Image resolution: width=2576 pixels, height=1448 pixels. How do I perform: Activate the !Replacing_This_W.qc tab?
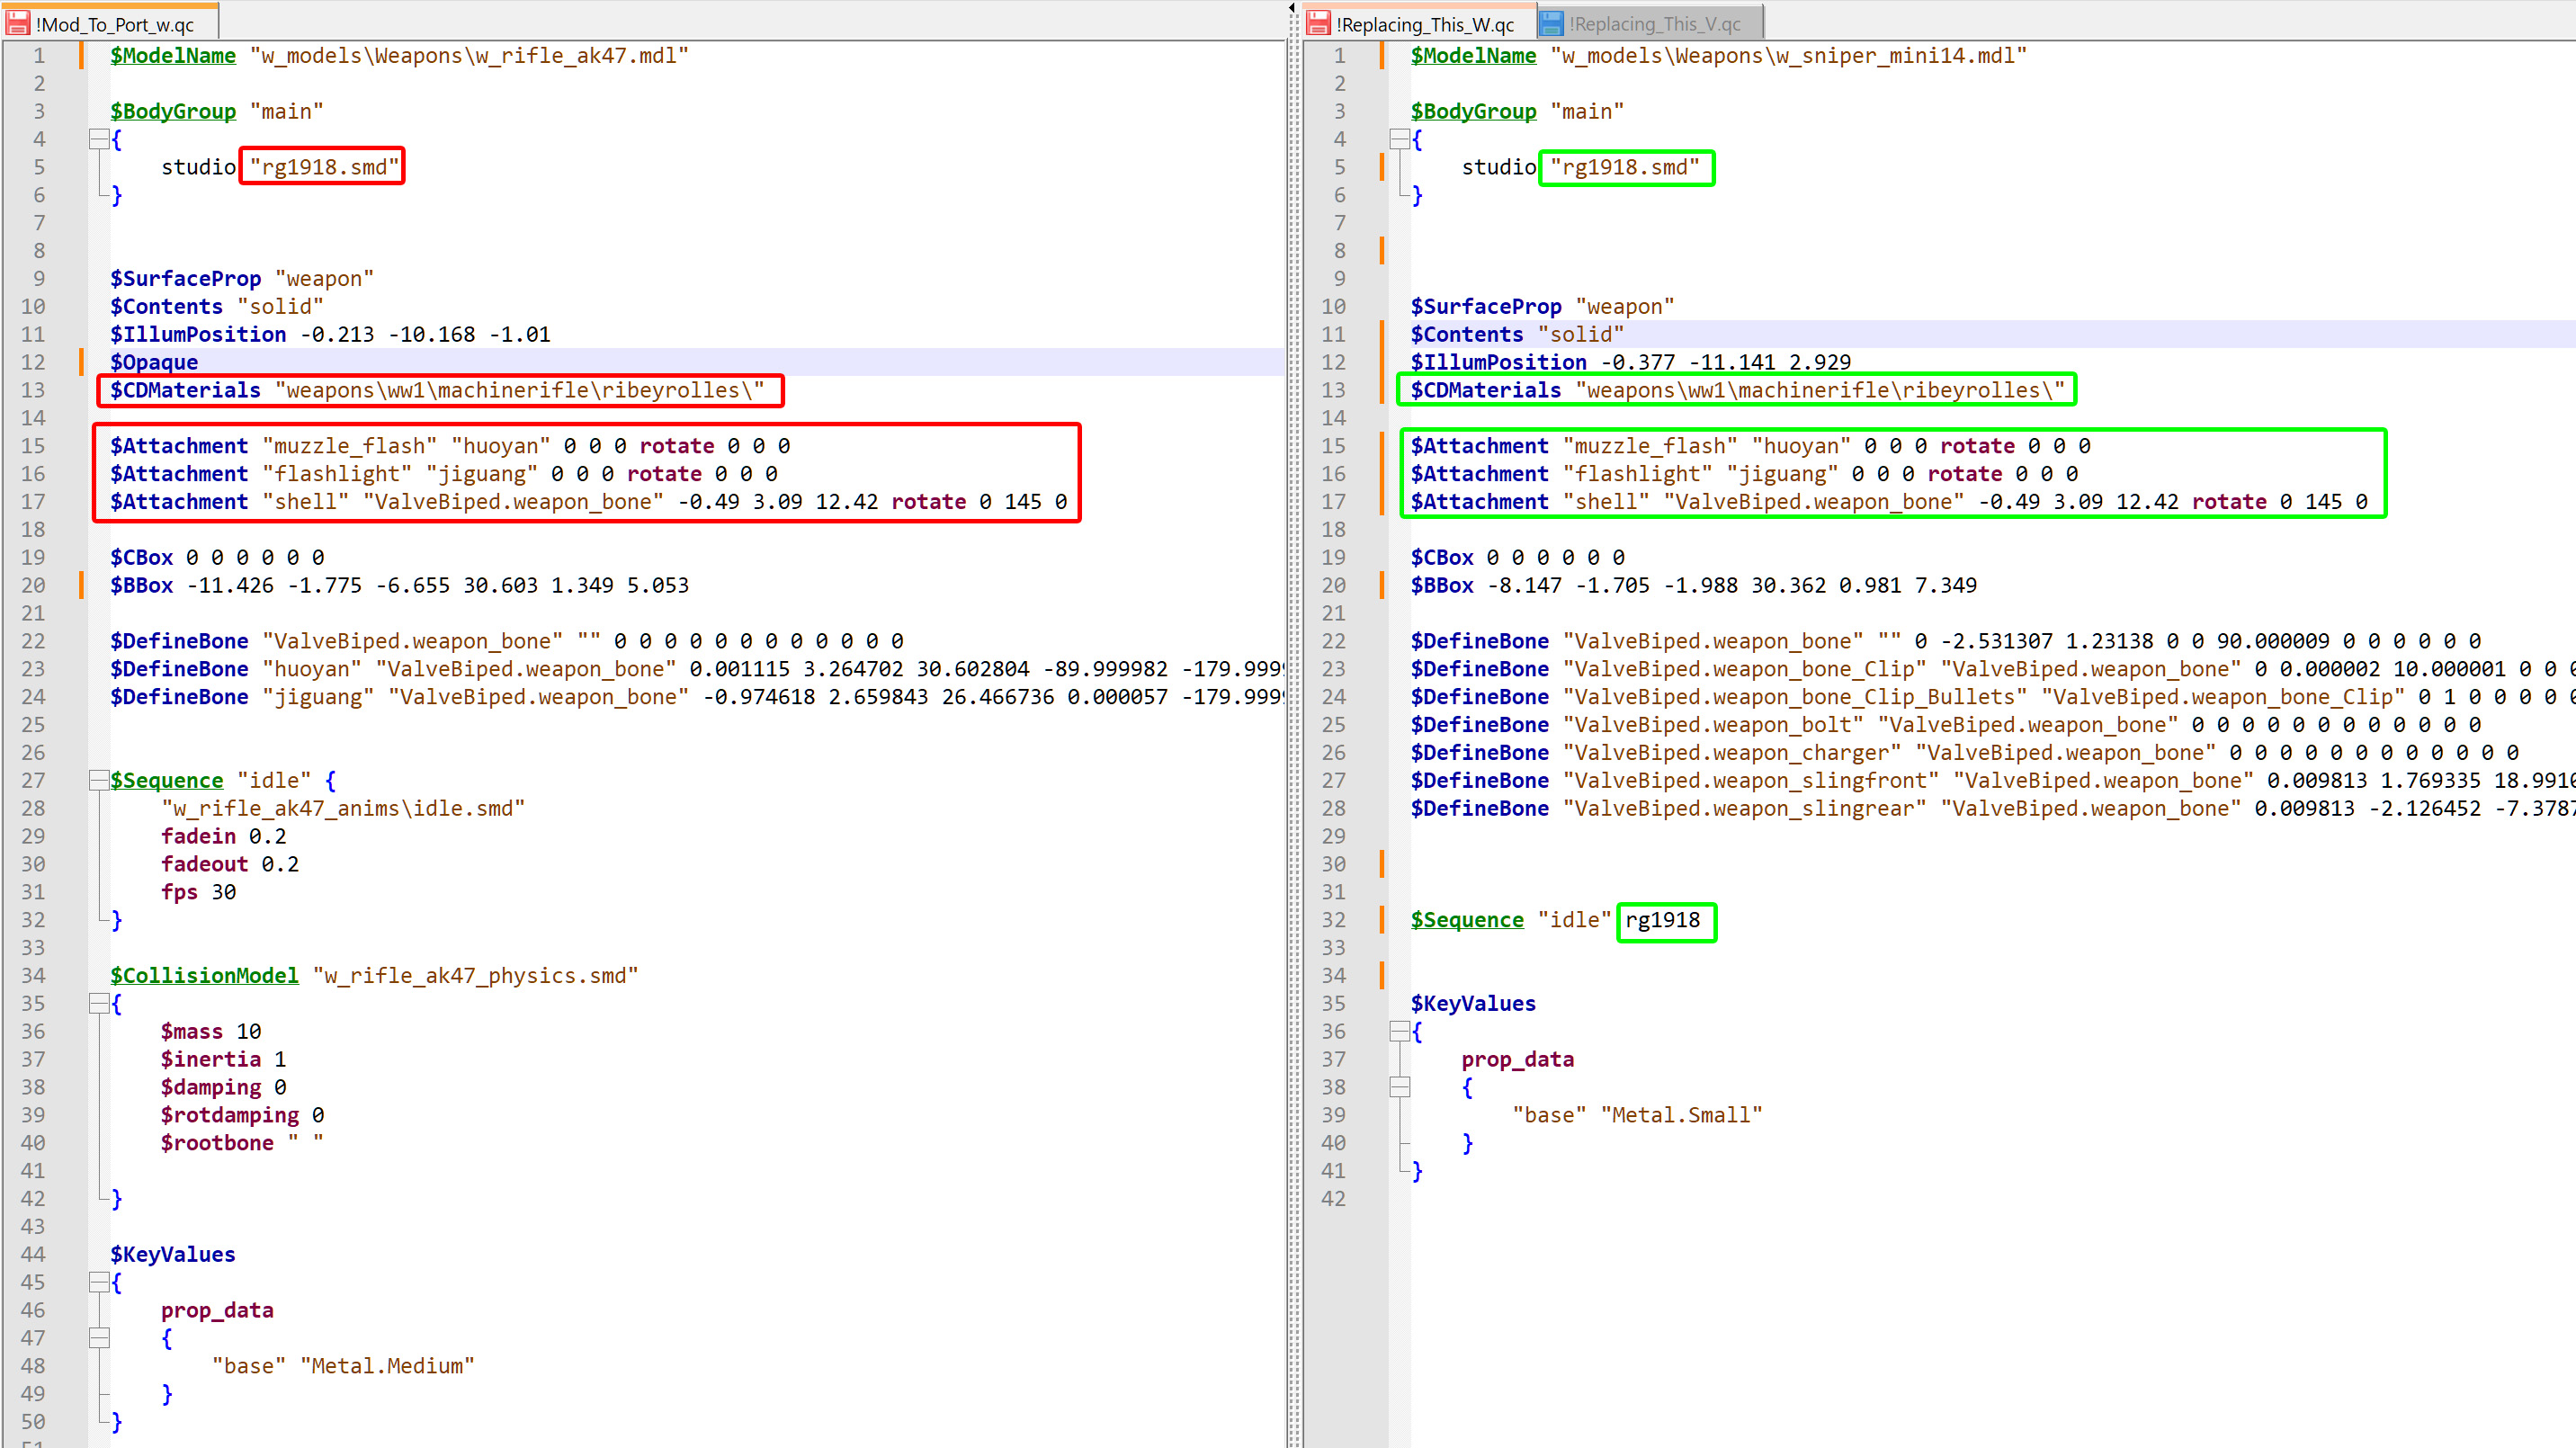1424,24
